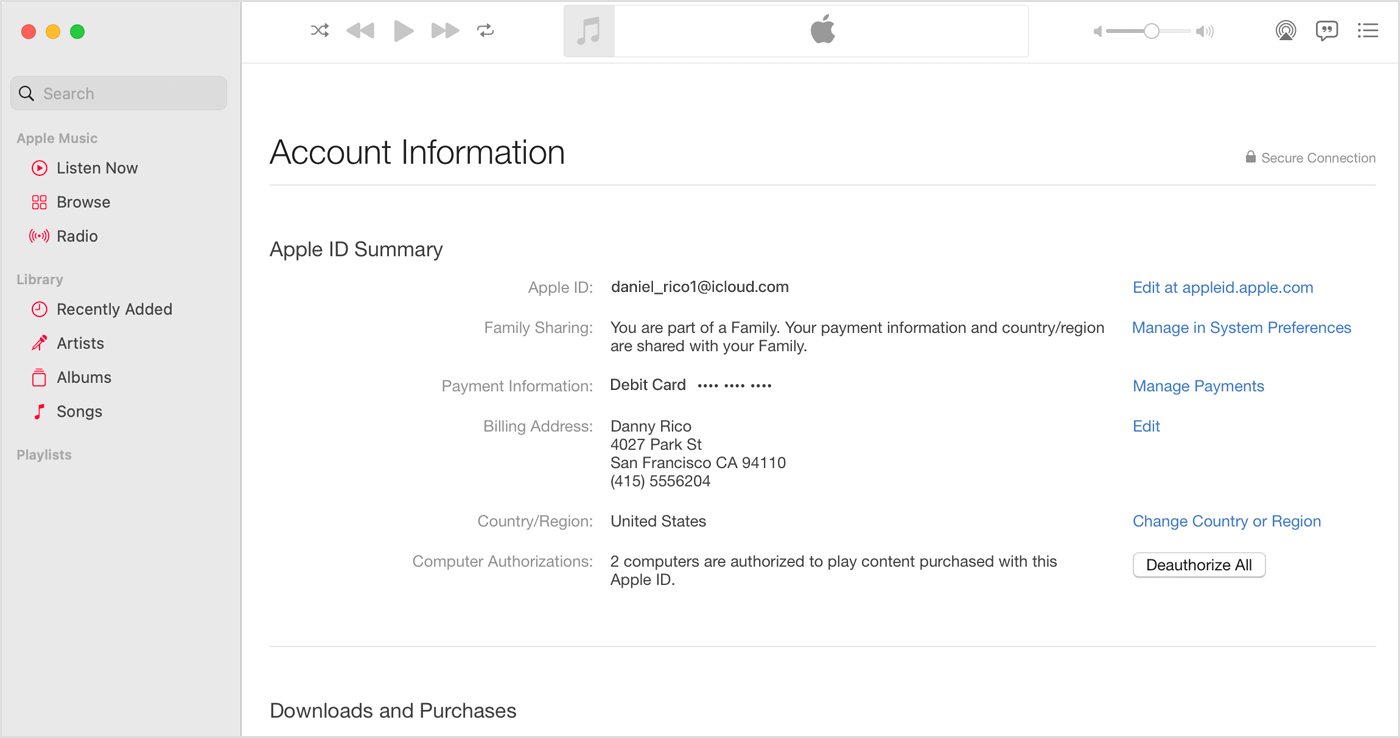1400x738 pixels.
Task: Click Manage Payments link
Action: pyautogui.click(x=1198, y=386)
